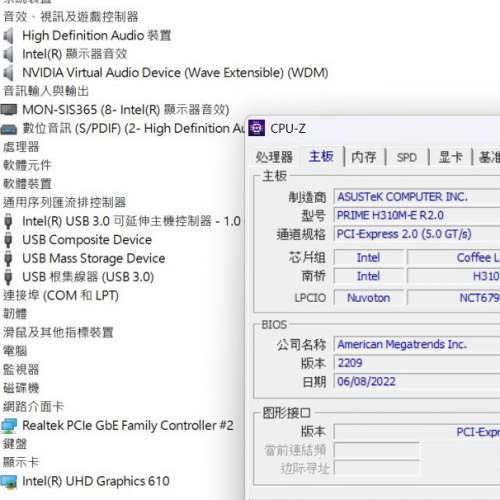The width and height of the screenshot is (500, 500).
Task: Click the NCT679 LPCIO model field
Action: (454, 298)
